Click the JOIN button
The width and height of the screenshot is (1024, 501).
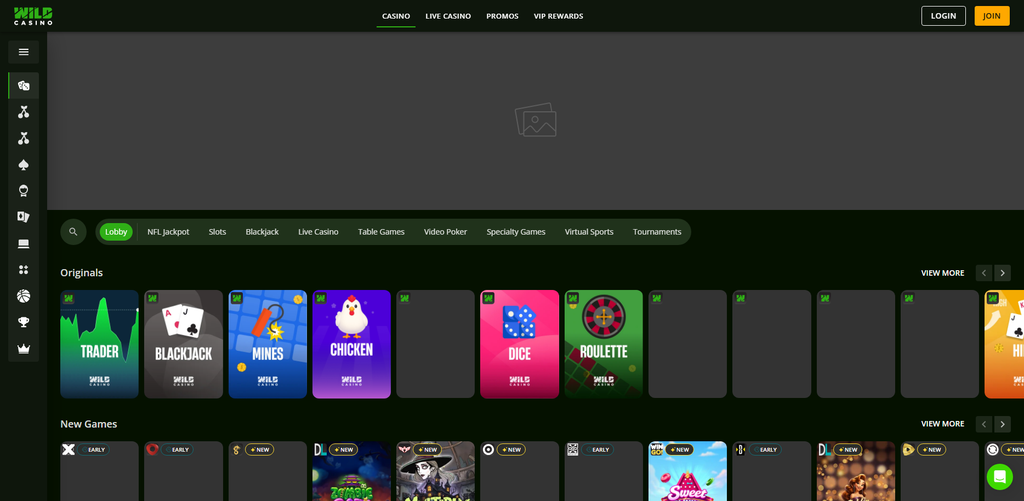coord(991,16)
